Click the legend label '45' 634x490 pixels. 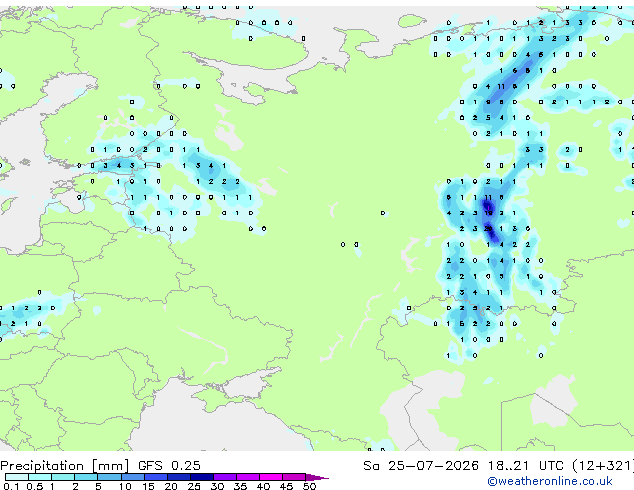point(286,486)
